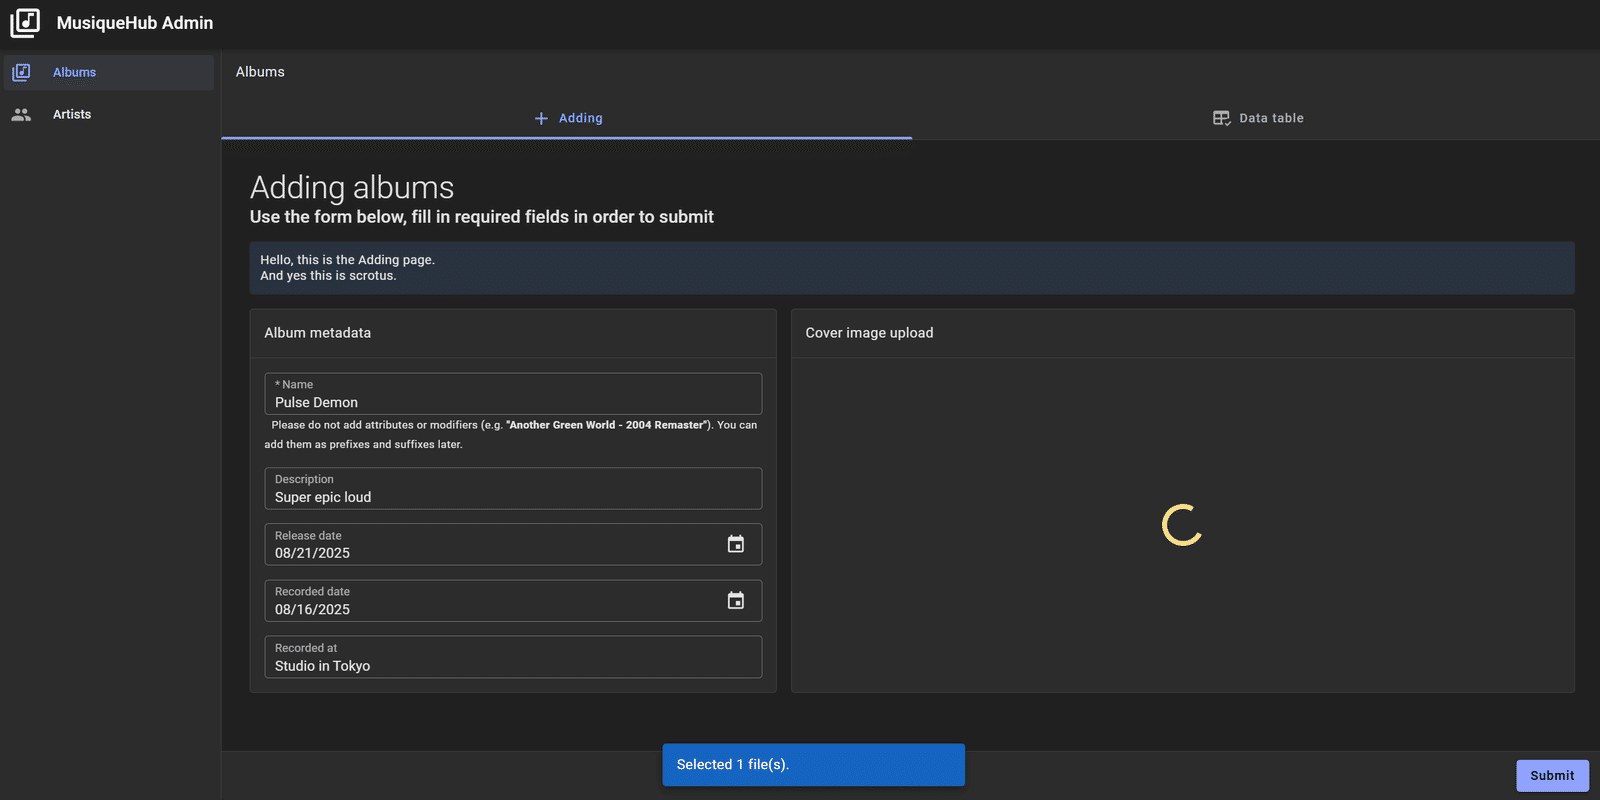The height and width of the screenshot is (800, 1600).
Task: Focus the Name input field
Action: pyautogui.click(x=513, y=394)
